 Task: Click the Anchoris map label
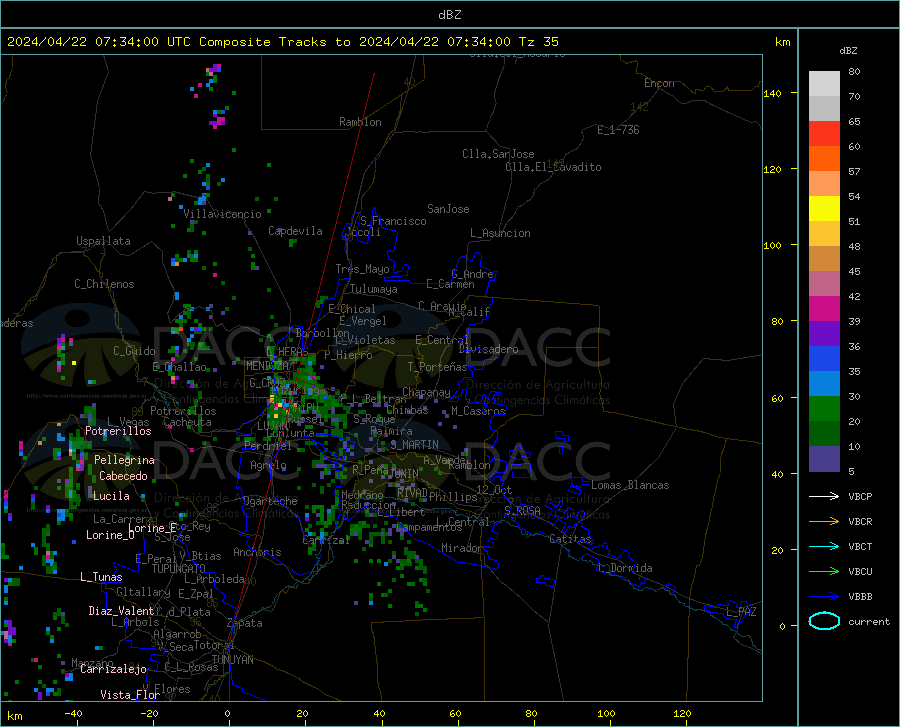257,552
